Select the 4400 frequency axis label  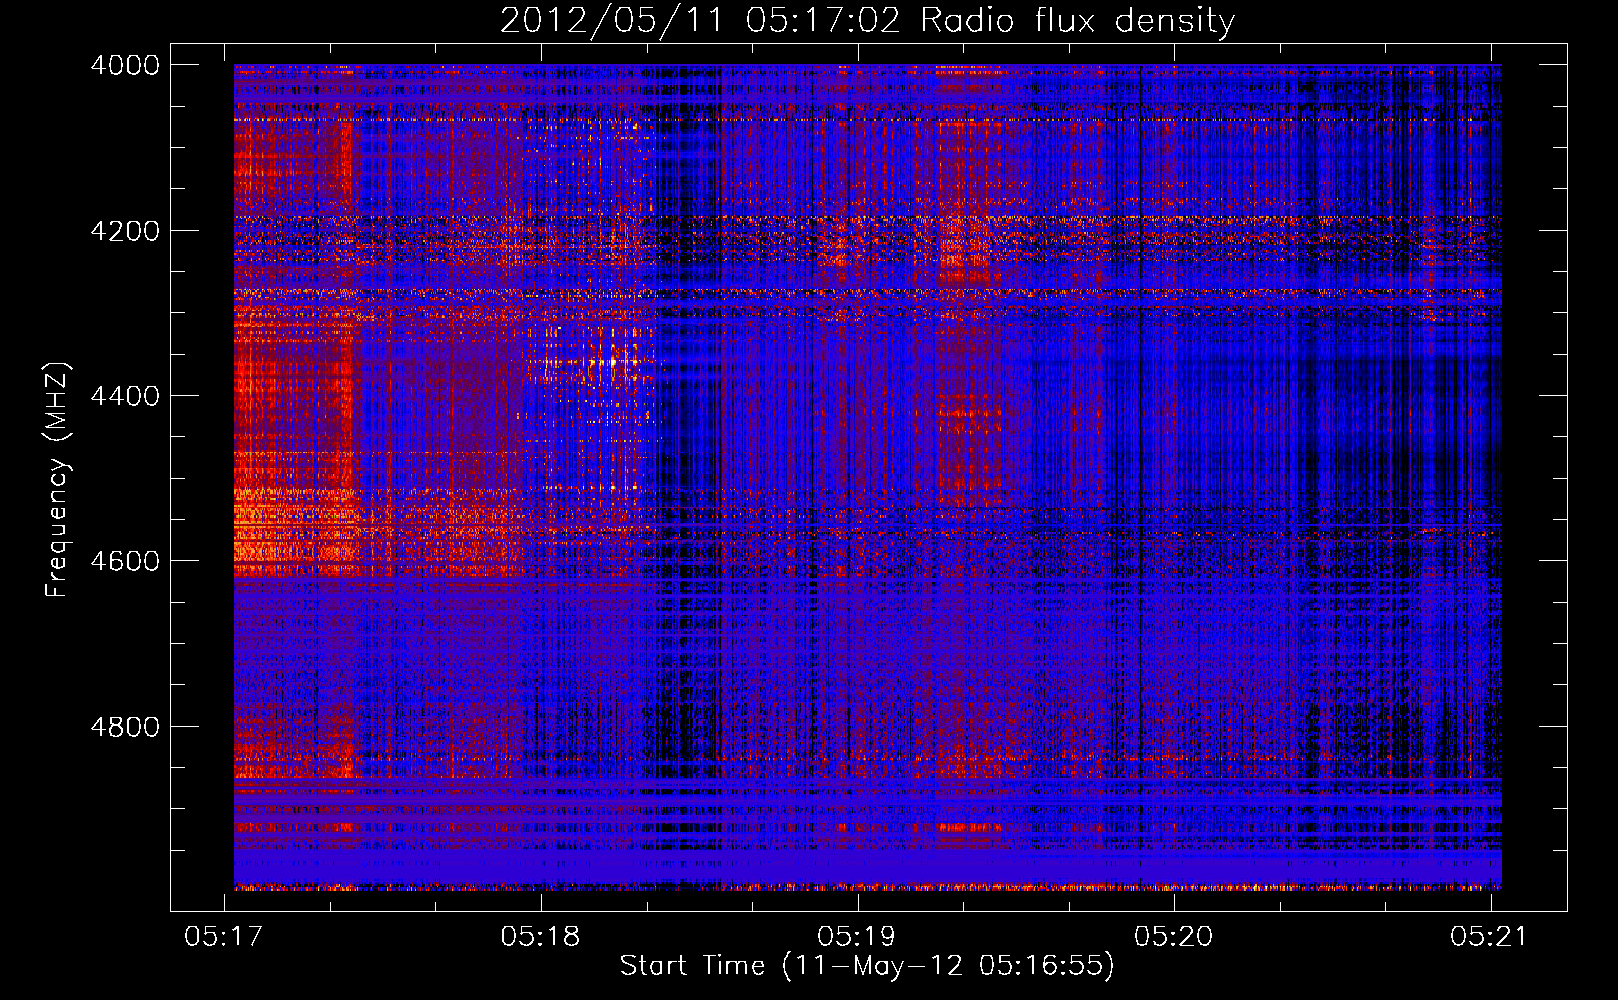coord(125,396)
